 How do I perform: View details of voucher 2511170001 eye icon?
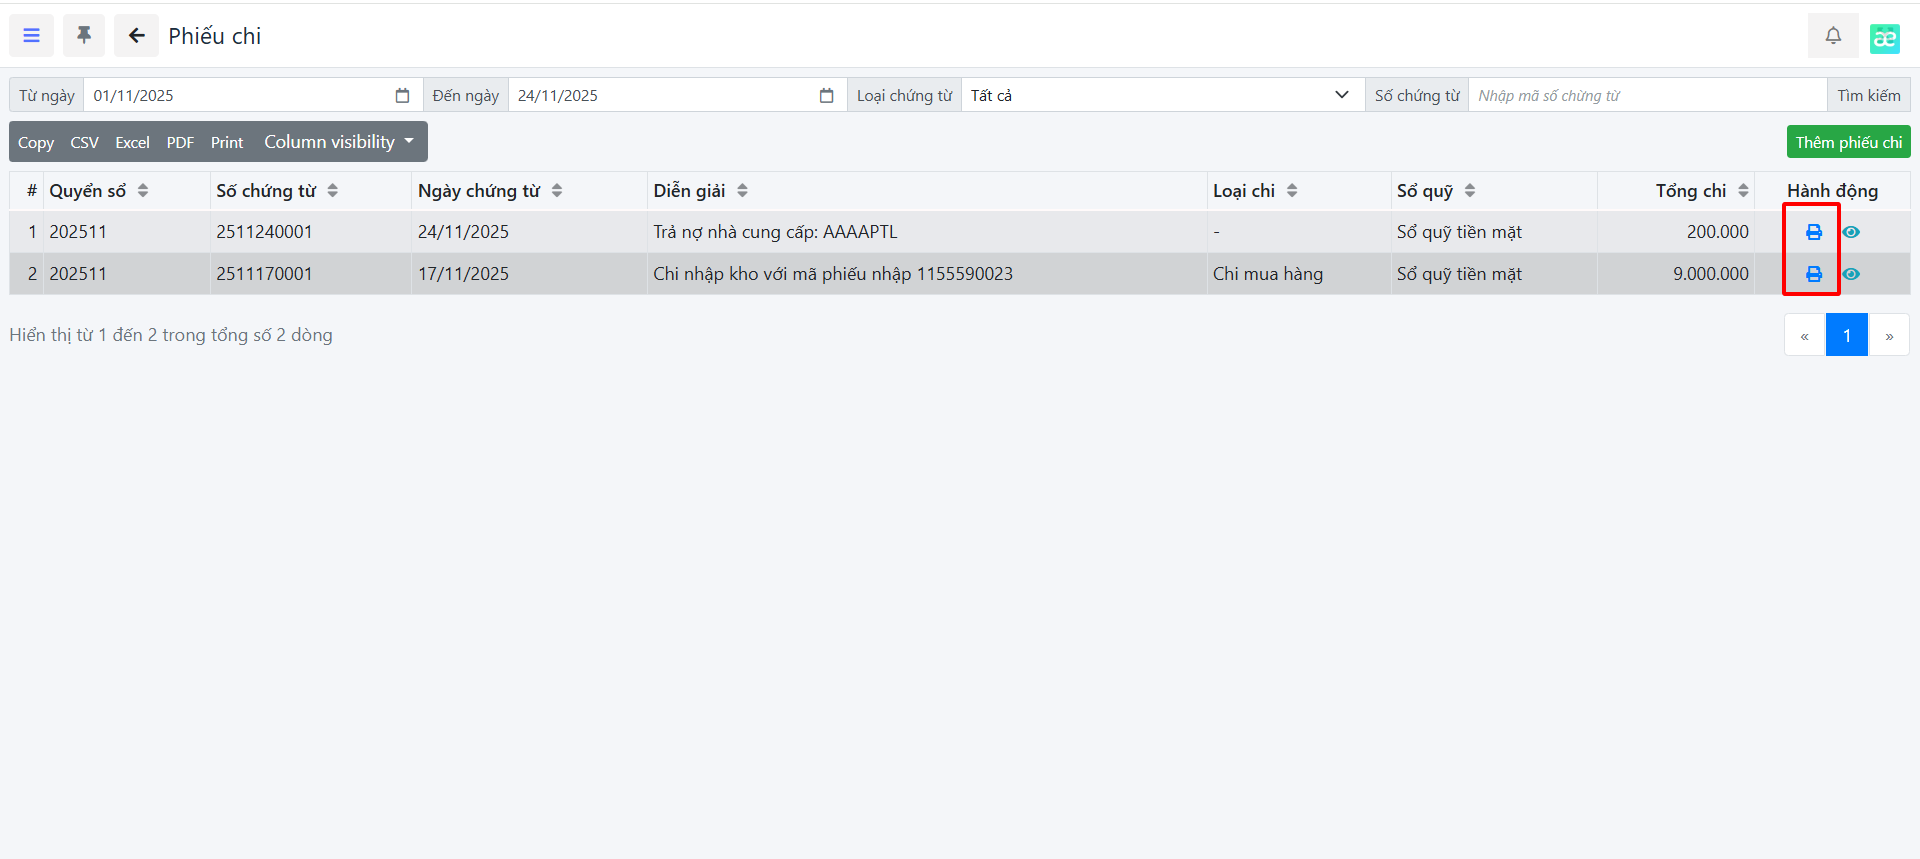pos(1851,274)
